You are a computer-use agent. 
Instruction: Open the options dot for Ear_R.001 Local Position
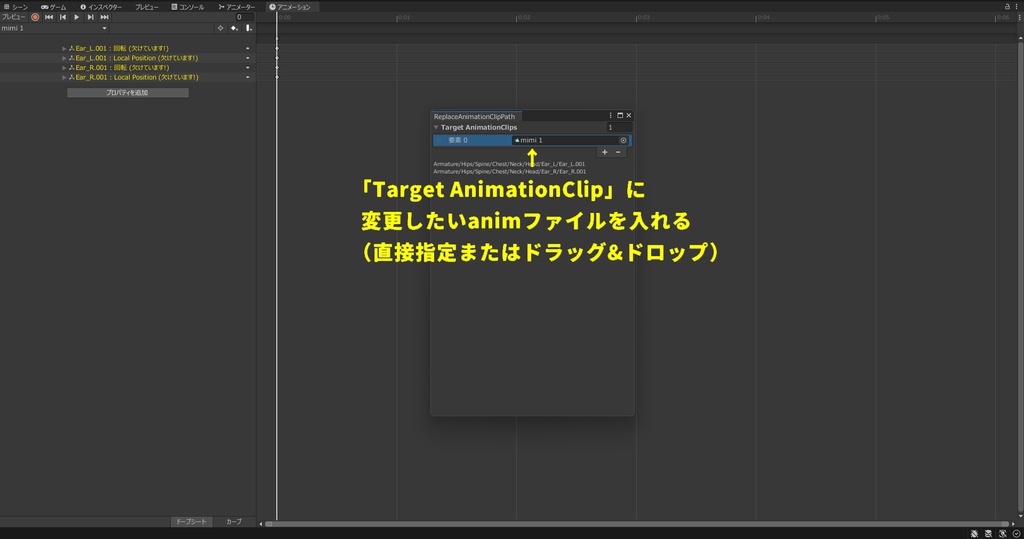pos(248,77)
